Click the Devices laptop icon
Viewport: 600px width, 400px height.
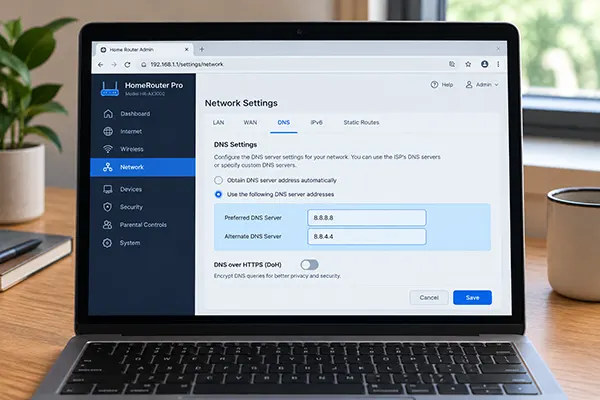click(108, 189)
